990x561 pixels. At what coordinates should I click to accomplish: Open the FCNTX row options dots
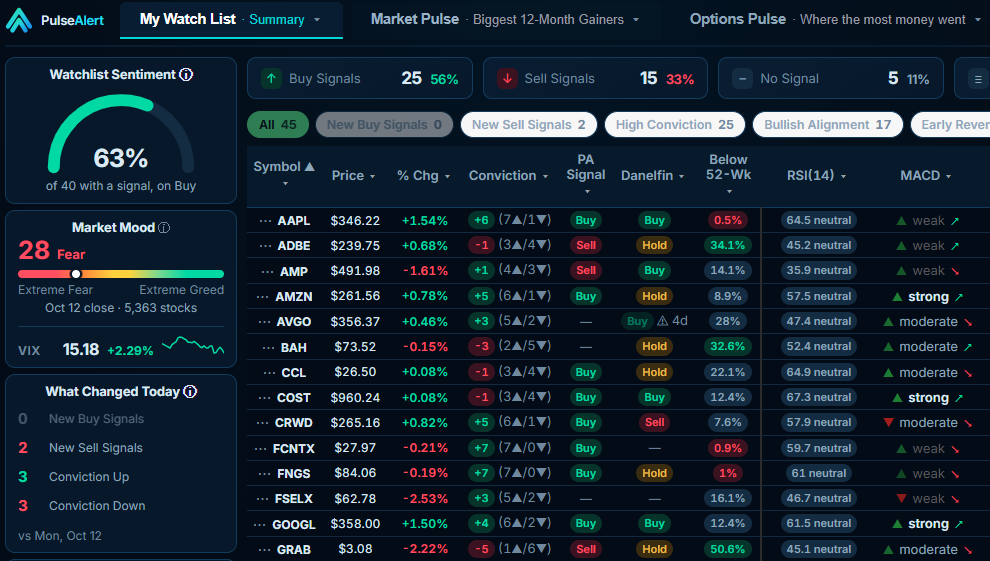pos(260,449)
